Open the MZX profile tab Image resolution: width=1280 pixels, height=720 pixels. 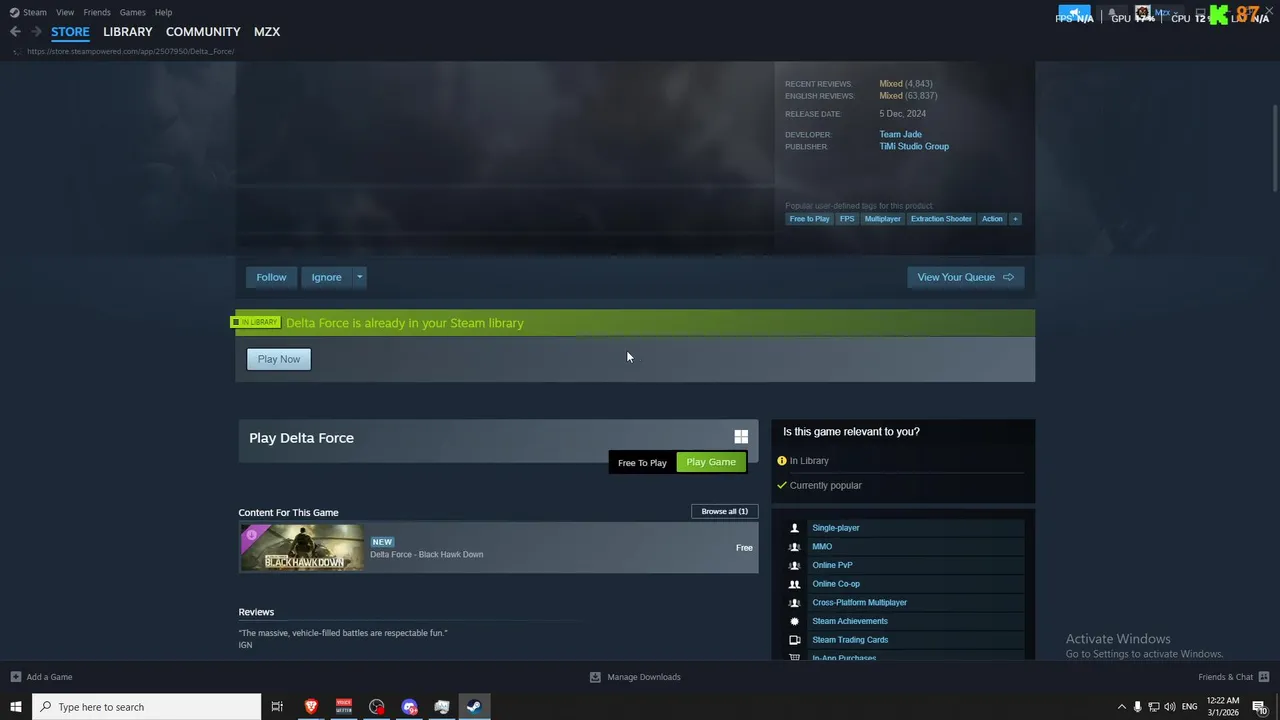pyautogui.click(x=267, y=32)
